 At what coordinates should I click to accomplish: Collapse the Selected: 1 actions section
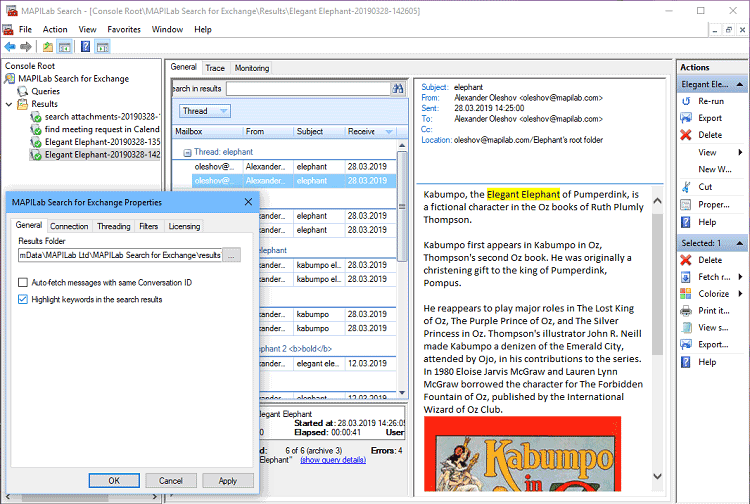tap(740, 243)
